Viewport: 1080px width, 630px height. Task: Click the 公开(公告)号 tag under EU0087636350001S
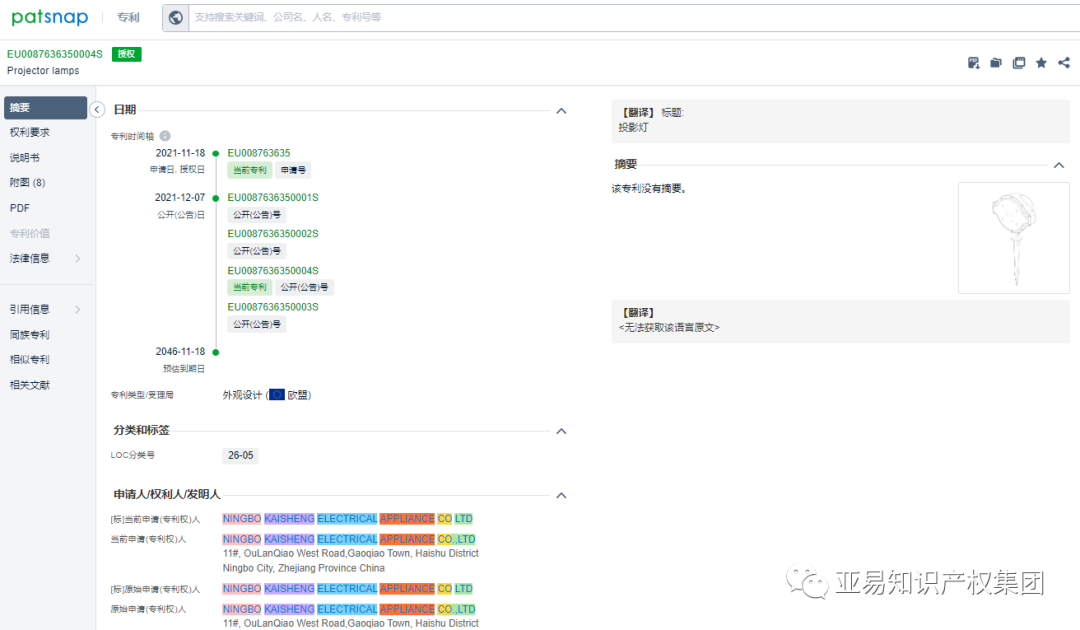pos(256,215)
